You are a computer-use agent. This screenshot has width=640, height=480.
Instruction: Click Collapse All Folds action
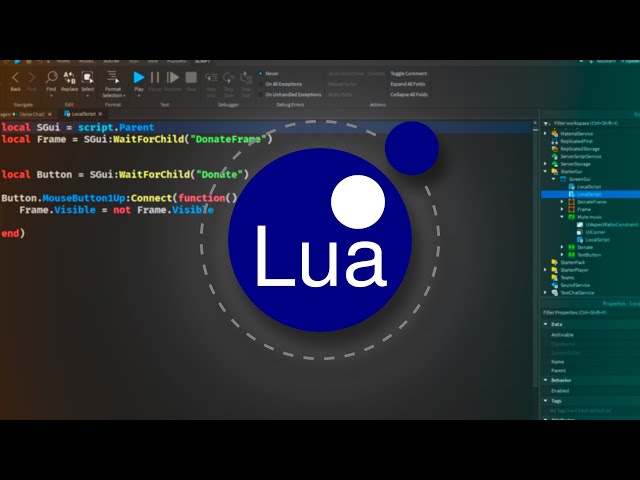pyautogui.click(x=409, y=95)
